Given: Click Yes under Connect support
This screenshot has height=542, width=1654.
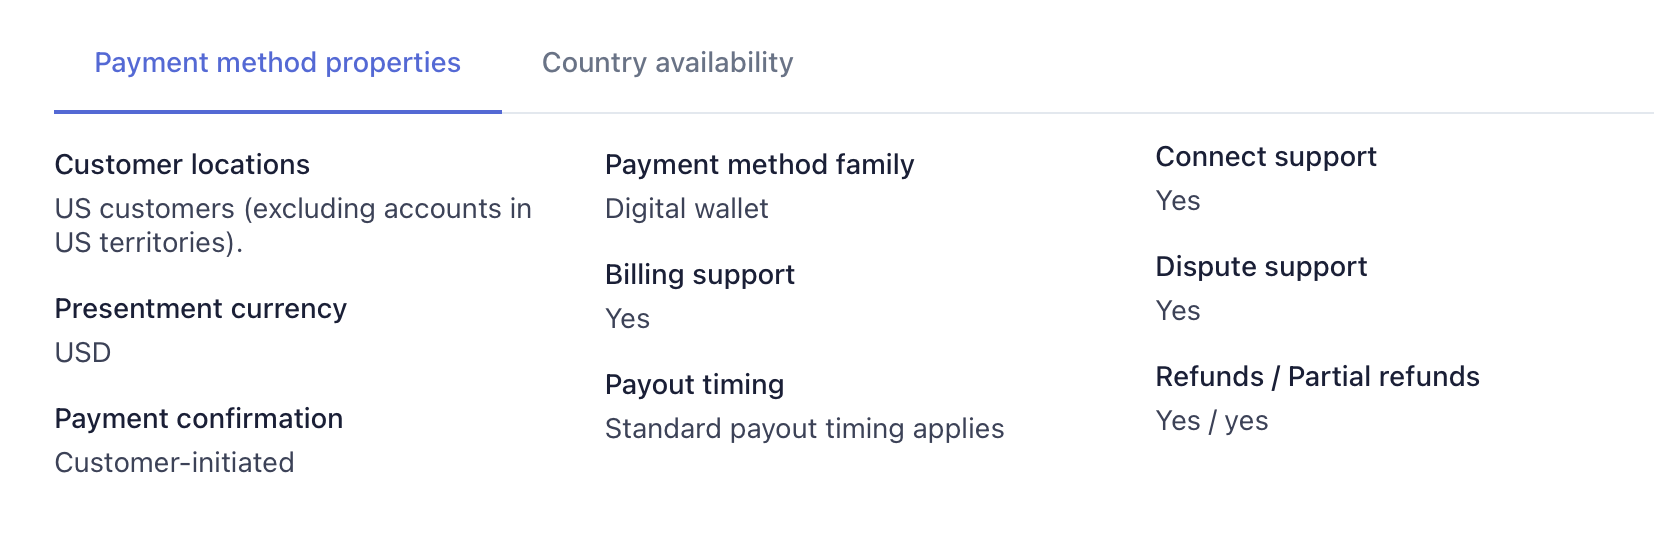Looking at the screenshot, I should (x=1177, y=201).
